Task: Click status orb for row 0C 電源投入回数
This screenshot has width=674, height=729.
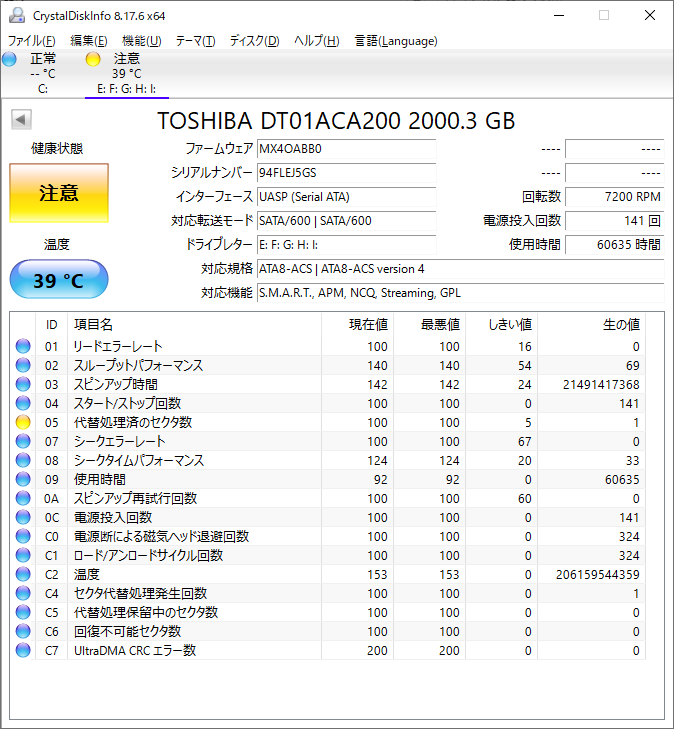Action: pyautogui.click(x=23, y=517)
